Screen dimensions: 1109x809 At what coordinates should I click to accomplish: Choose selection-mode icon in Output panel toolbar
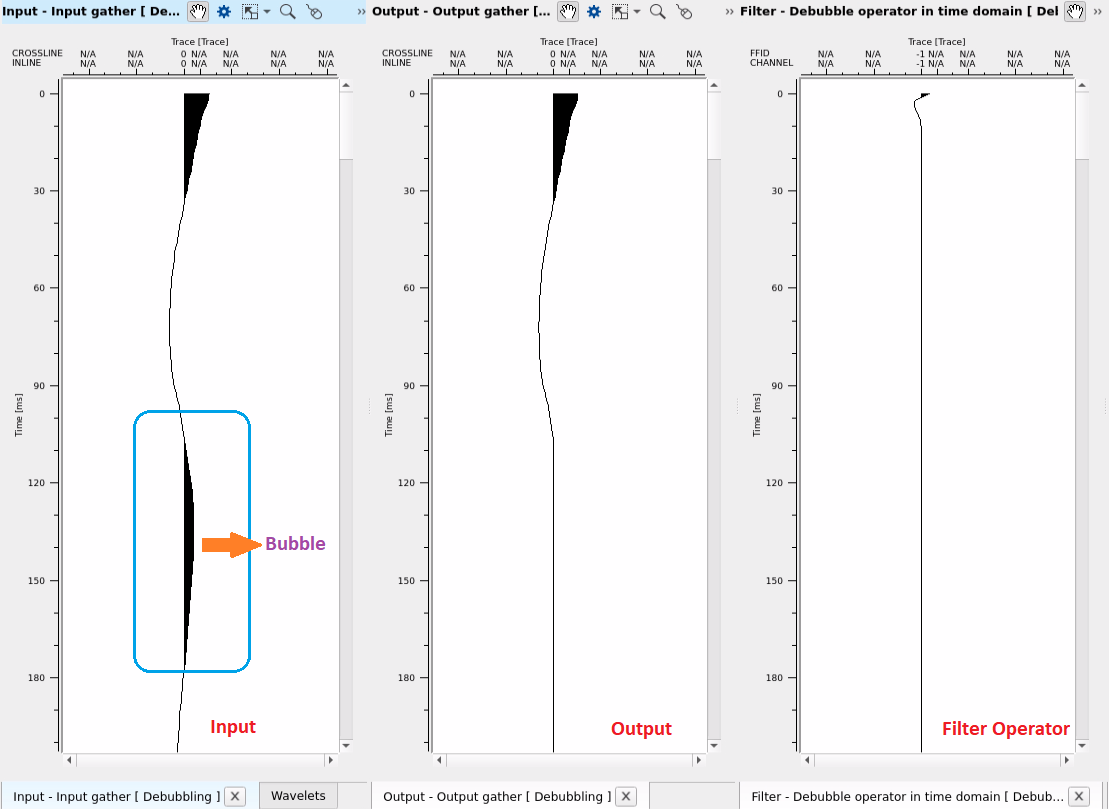[620, 12]
